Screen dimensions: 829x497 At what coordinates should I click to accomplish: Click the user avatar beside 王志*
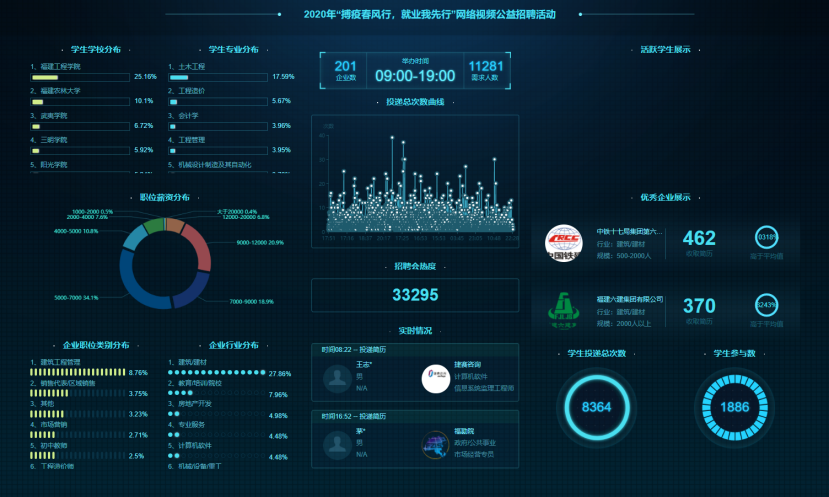[x=335, y=377]
